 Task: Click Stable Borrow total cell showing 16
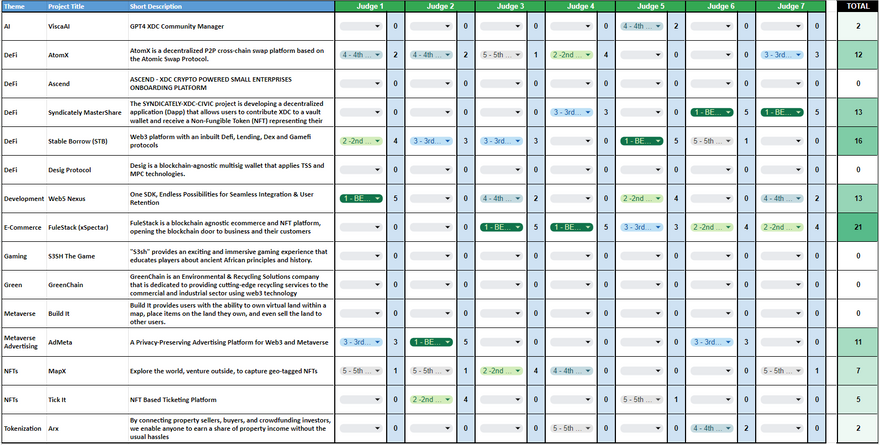pos(857,142)
